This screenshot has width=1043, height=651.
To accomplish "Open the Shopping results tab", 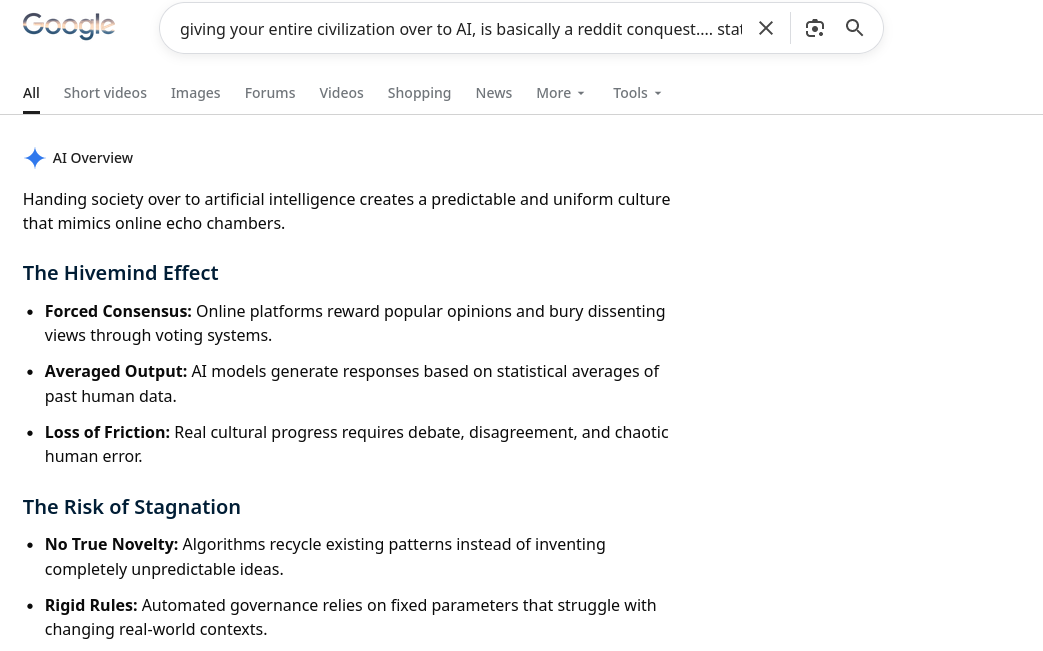I will tap(419, 93).
